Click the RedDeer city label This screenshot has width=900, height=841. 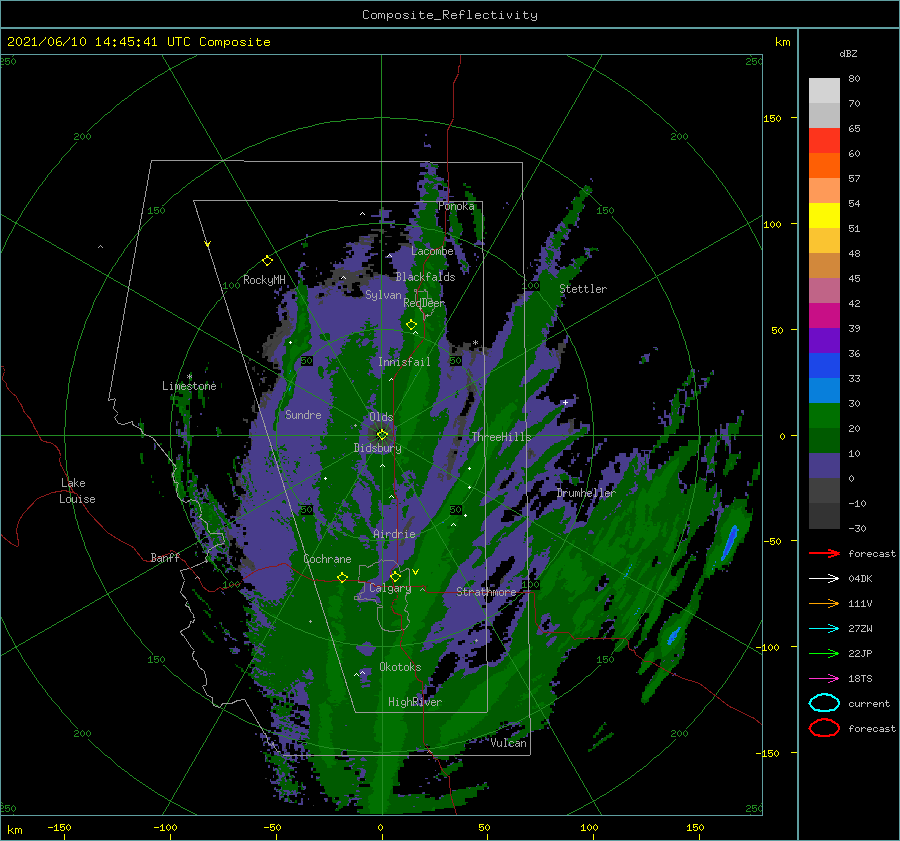pyautogui.click(x=424, y=303)
